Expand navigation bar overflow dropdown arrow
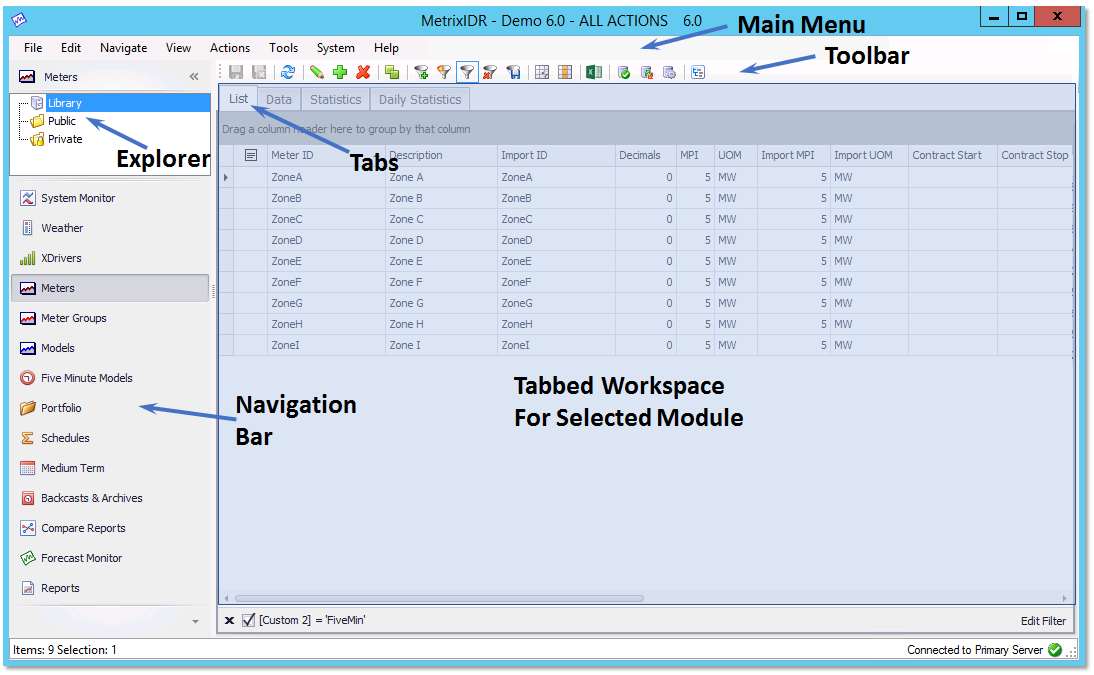1094x675 pixels. 195,621
